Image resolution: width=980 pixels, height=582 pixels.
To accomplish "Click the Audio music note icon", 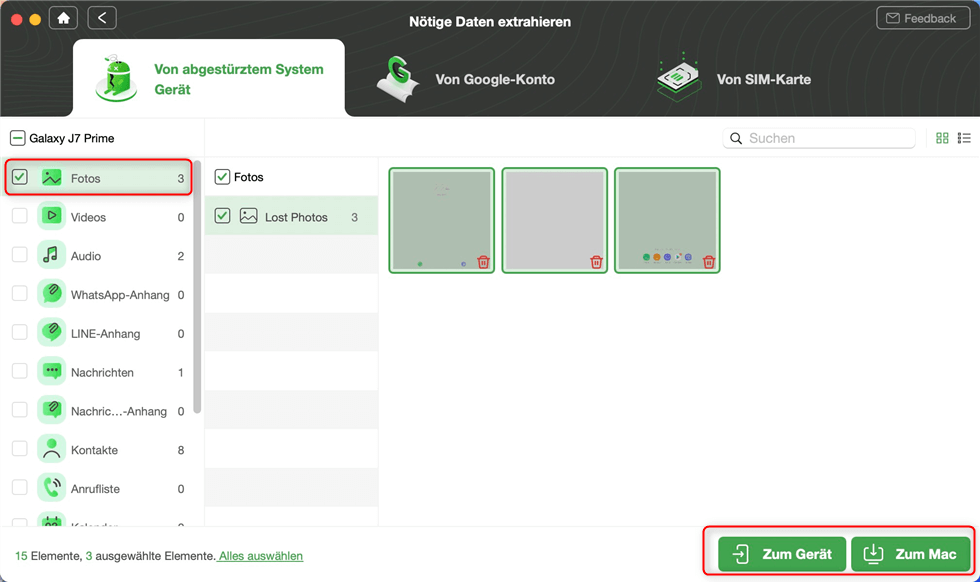I will point(52,255).
